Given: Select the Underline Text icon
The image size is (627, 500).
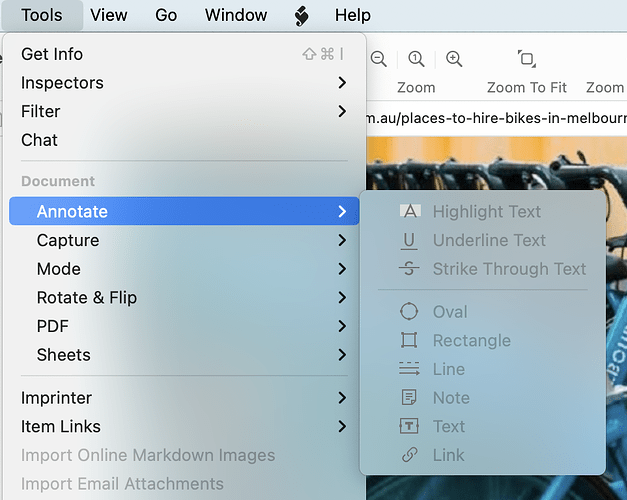Looking at the screenshot, I should coord(409,240).
